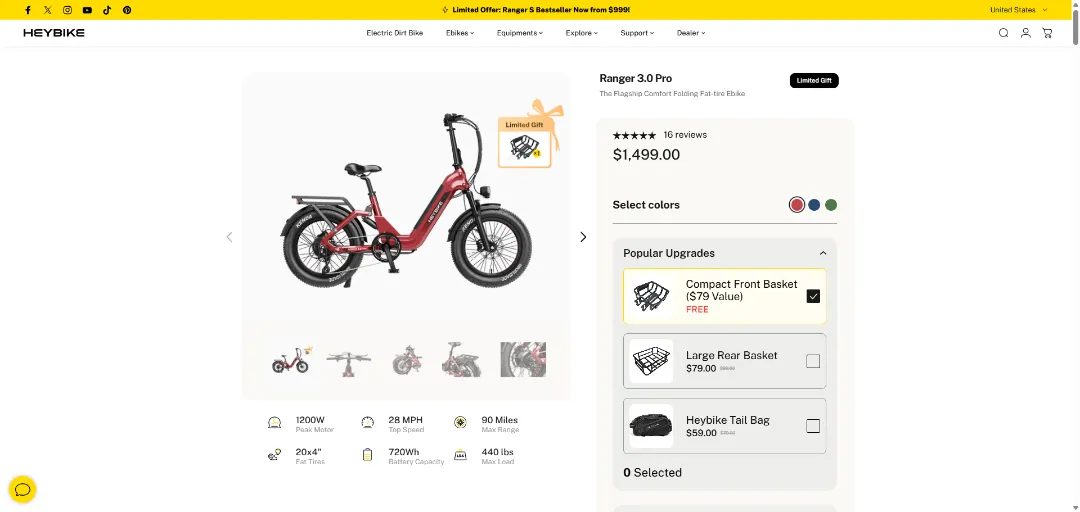The height and width of the screenshot is (512, 1080).
Task: Uncheck the Compact Front Basket checkbox
Action: [813, 296]
